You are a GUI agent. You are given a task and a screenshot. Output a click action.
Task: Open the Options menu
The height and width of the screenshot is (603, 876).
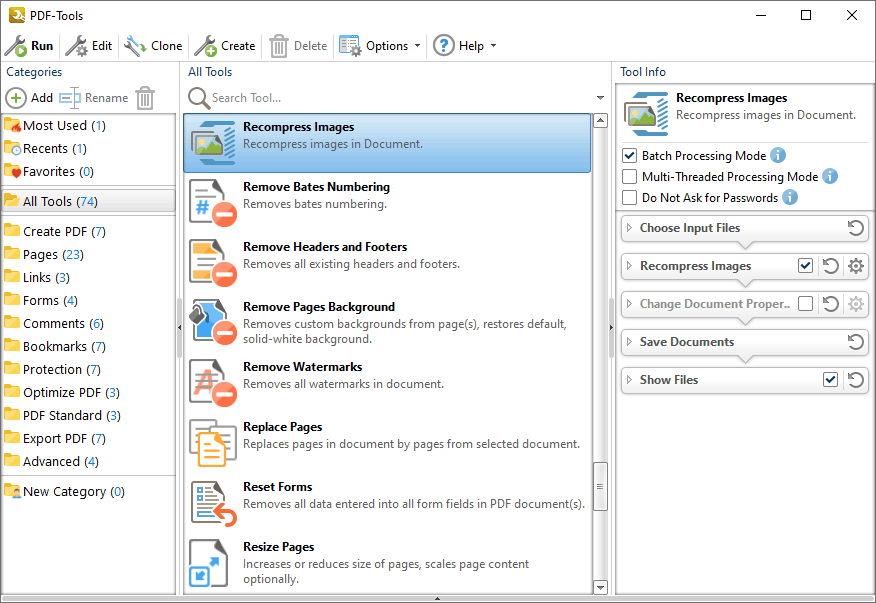pyautogui.click(x=380, y=46)
